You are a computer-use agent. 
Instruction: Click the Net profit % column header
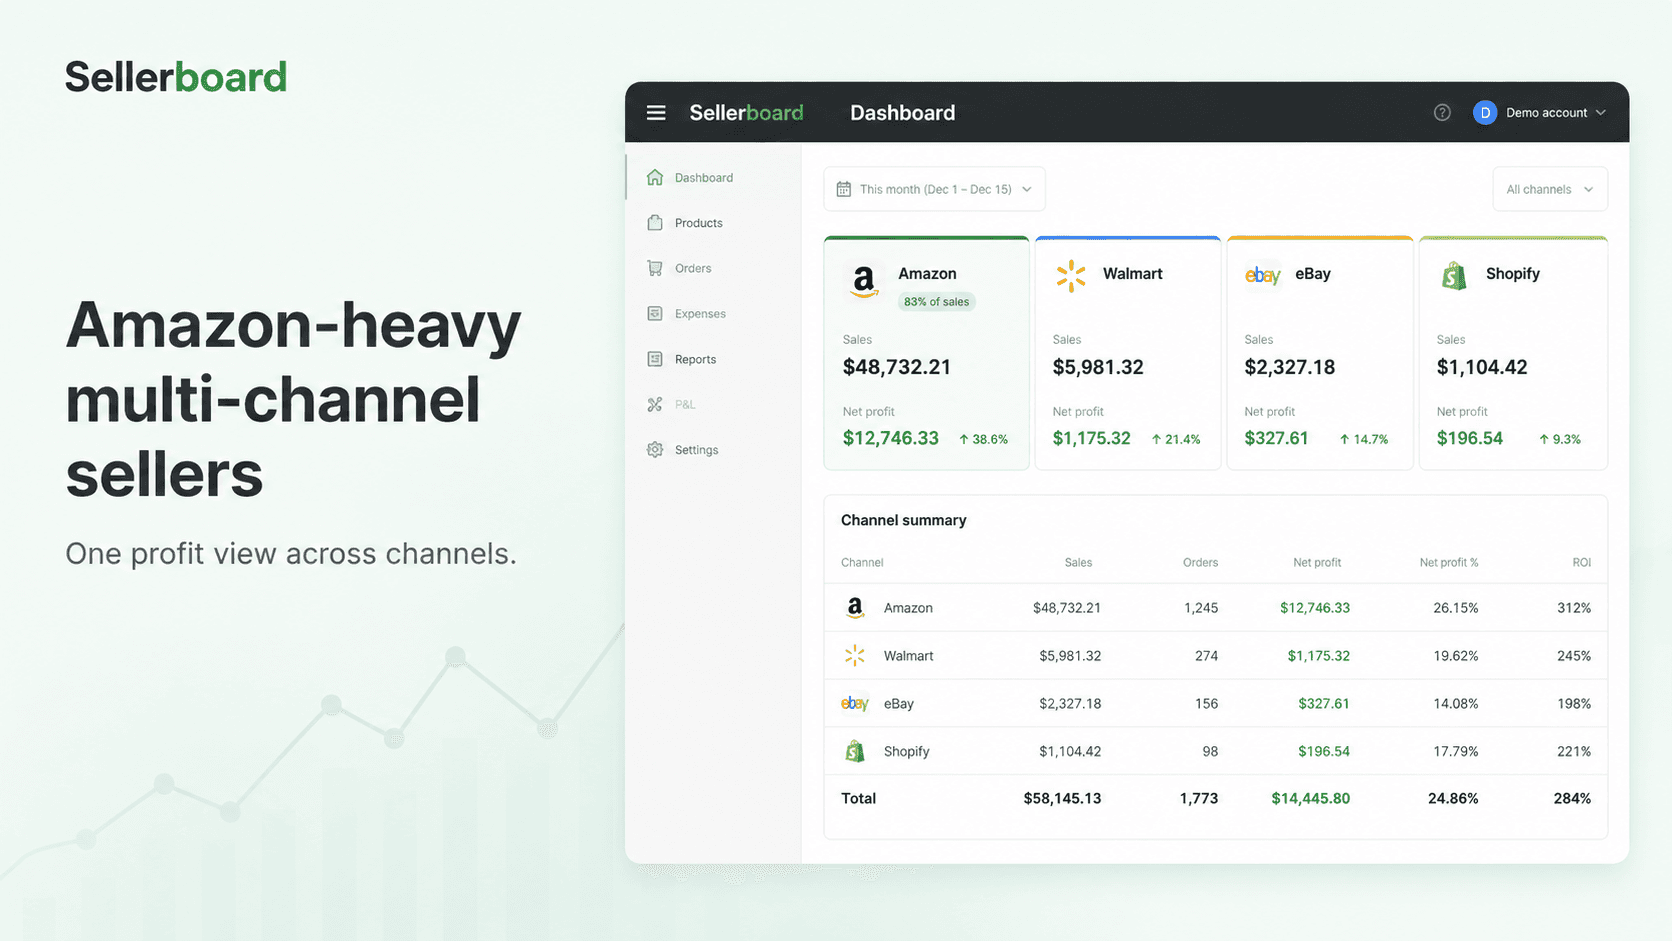click(x=1449, y=563)
